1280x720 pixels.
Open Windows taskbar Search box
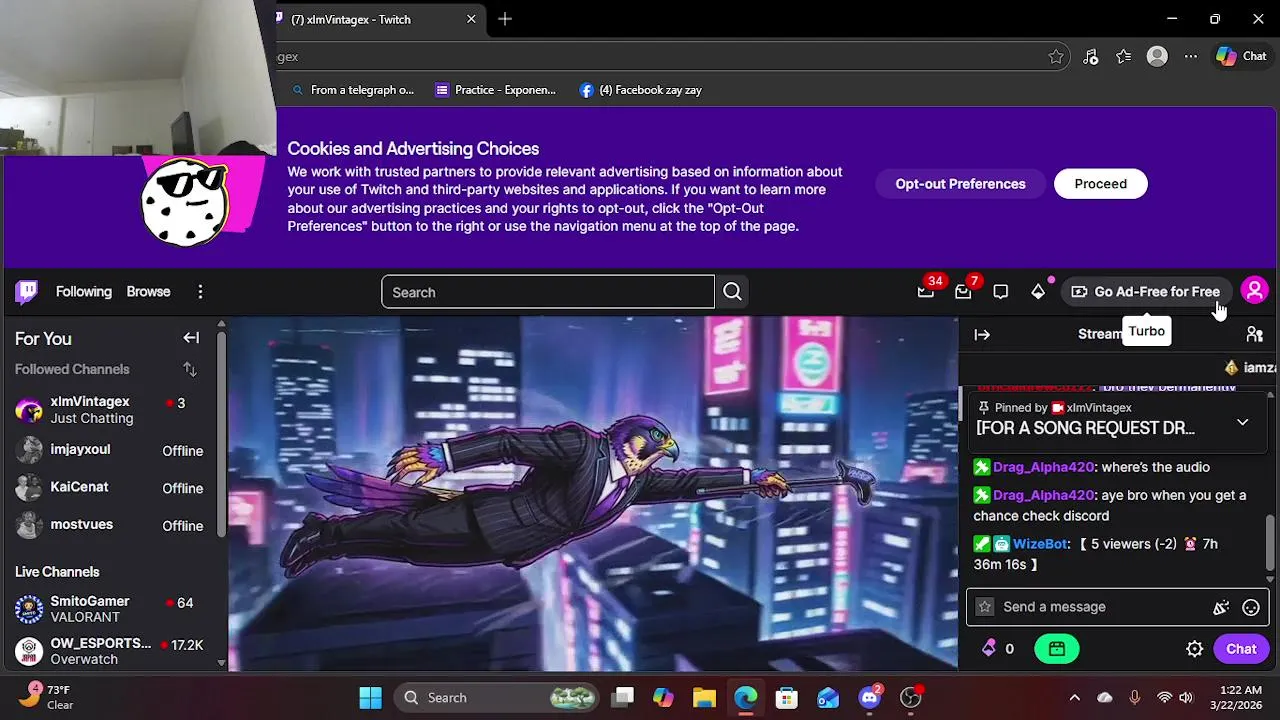[496, 698]
